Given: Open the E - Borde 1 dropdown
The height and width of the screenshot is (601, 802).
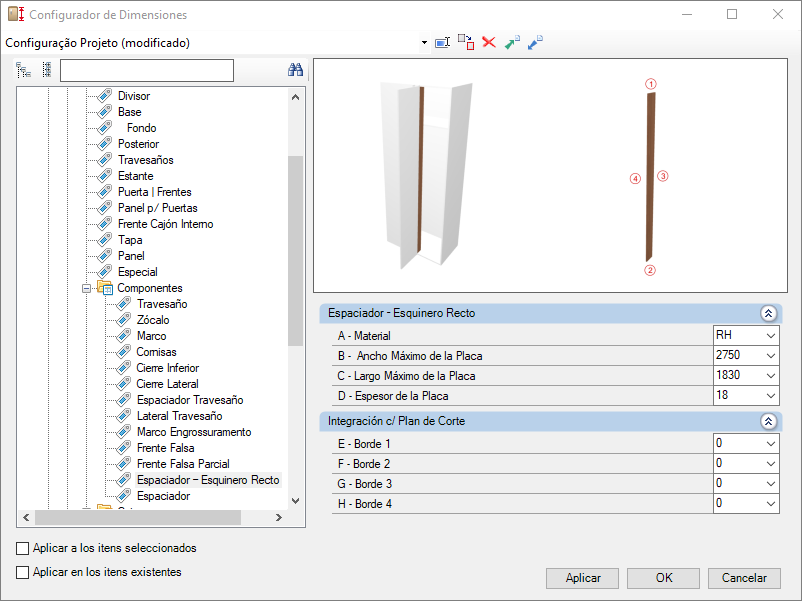Looking at the screenshot, I should click(771, 443).
